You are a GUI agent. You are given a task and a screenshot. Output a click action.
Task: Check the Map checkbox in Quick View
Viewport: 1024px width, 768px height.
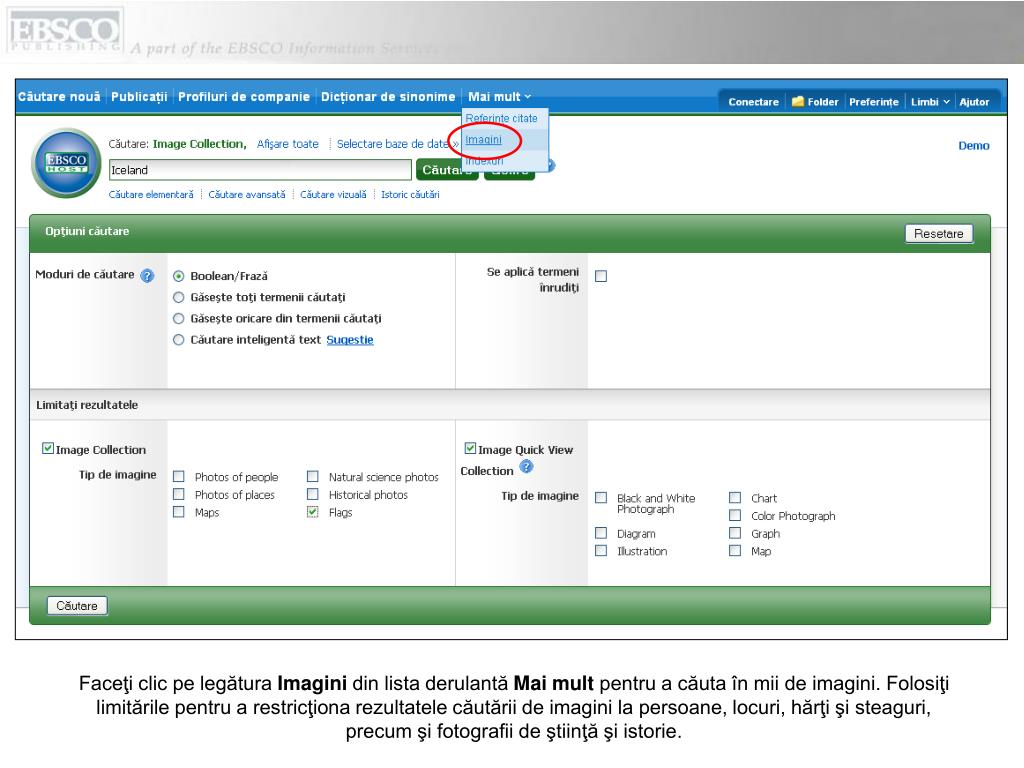tap(735, 551)
